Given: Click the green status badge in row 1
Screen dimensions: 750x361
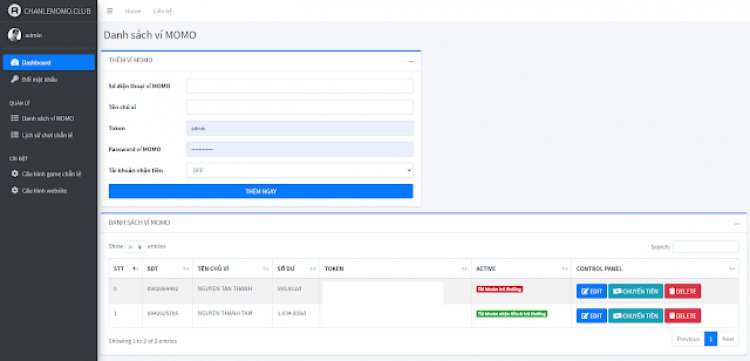Looking at the screenshot, I should pos(512,314).
